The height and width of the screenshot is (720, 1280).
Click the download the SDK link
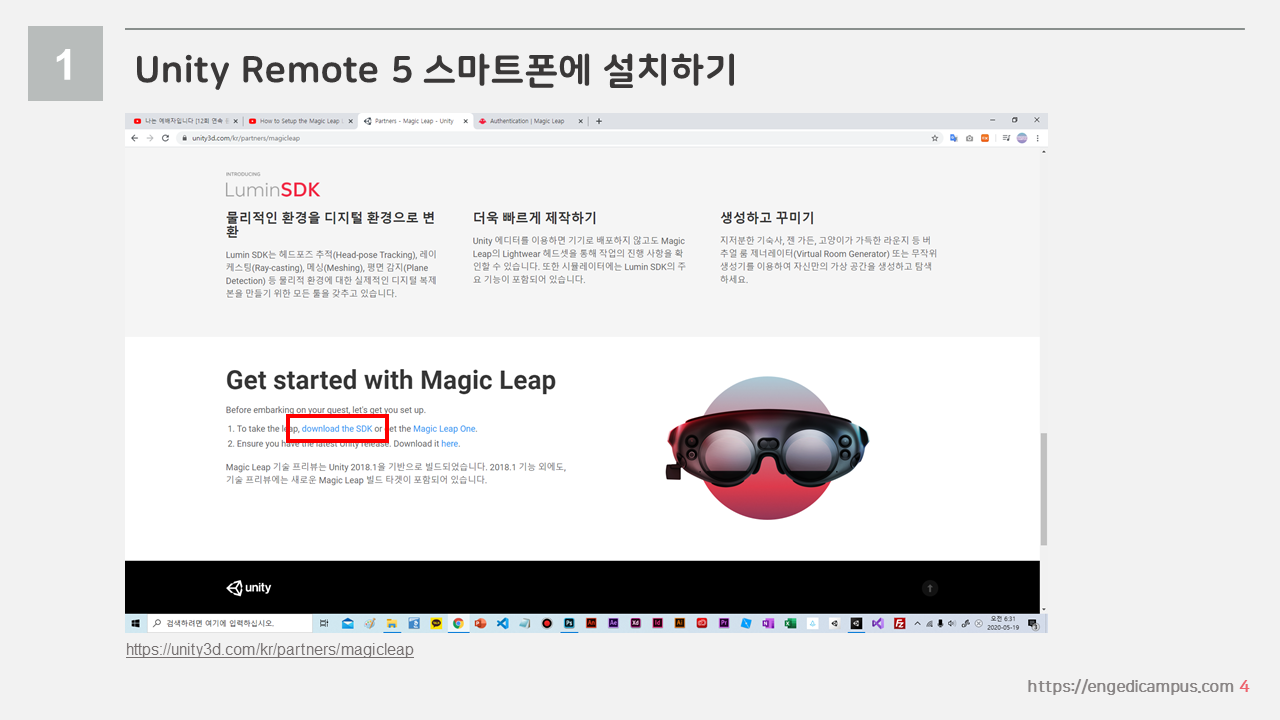click(337, 429)
